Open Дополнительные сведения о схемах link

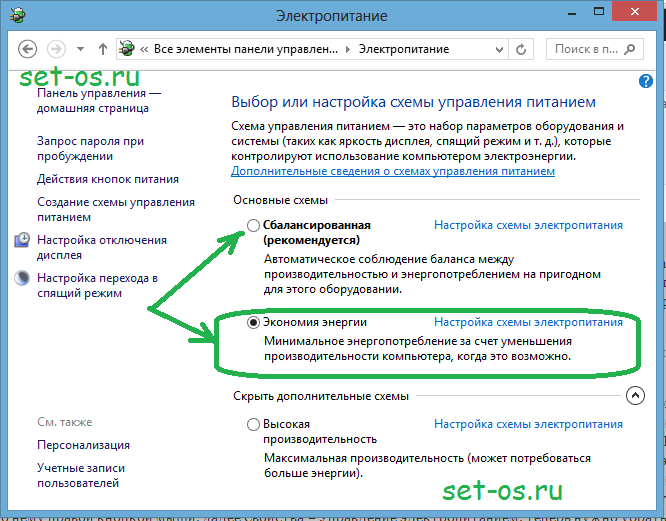[393, 171]
